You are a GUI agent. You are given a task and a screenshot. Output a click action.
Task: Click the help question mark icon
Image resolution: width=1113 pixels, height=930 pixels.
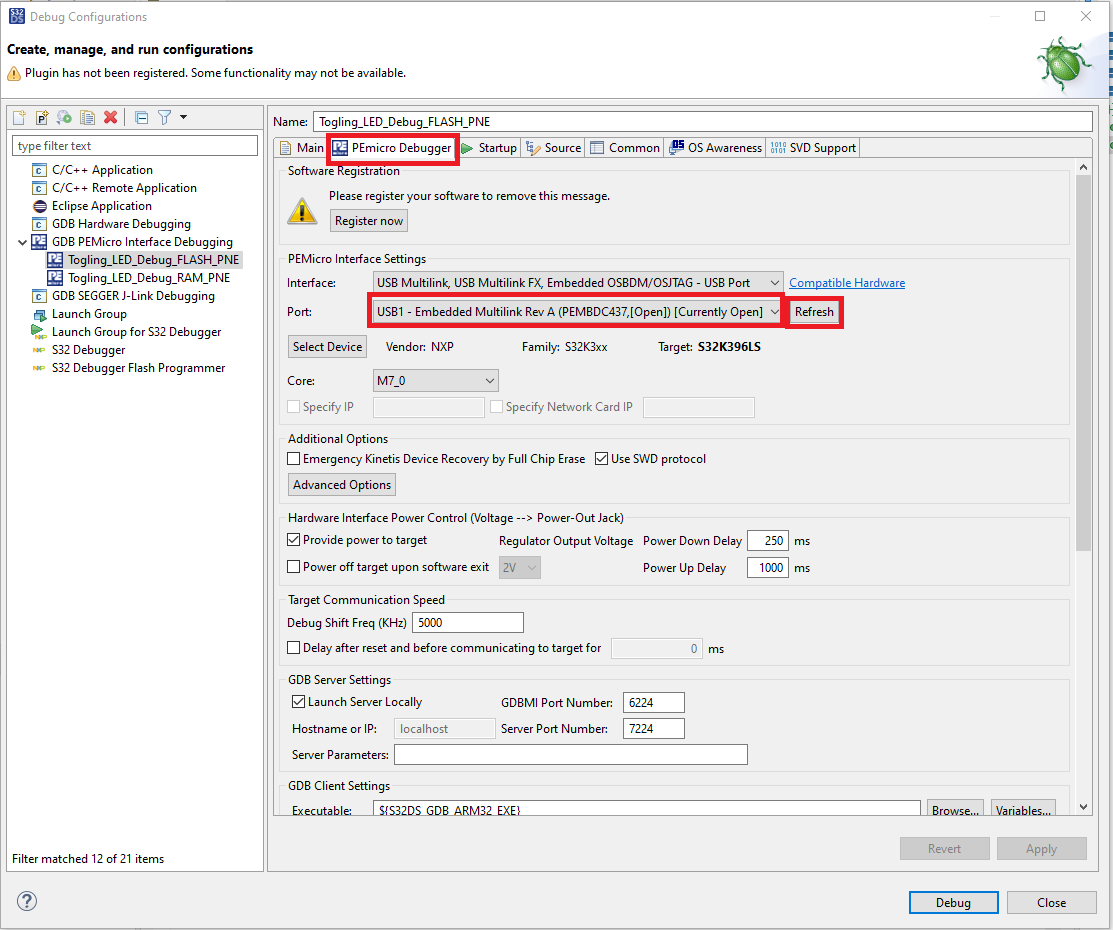(27, 902)
